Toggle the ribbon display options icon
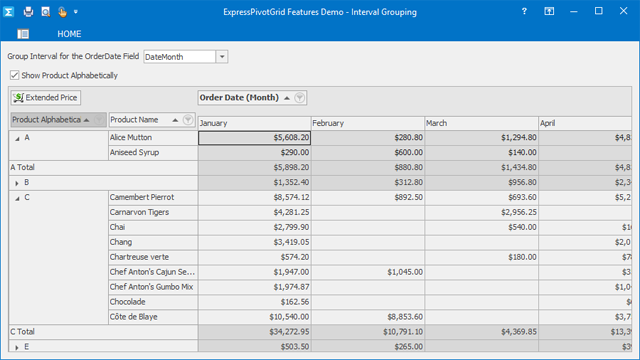Viewport: 640px width, 360px height. [549, 11]
